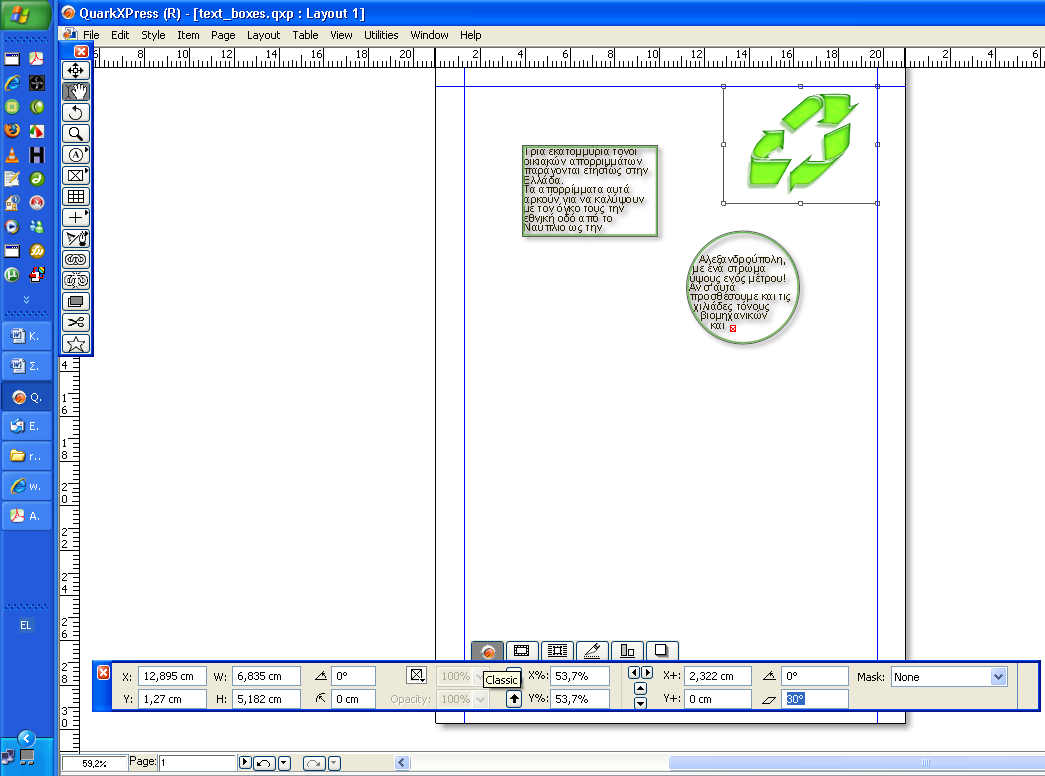Click the Y% picture scale field
Screen dimensions: 1045x776
(580, 699)
